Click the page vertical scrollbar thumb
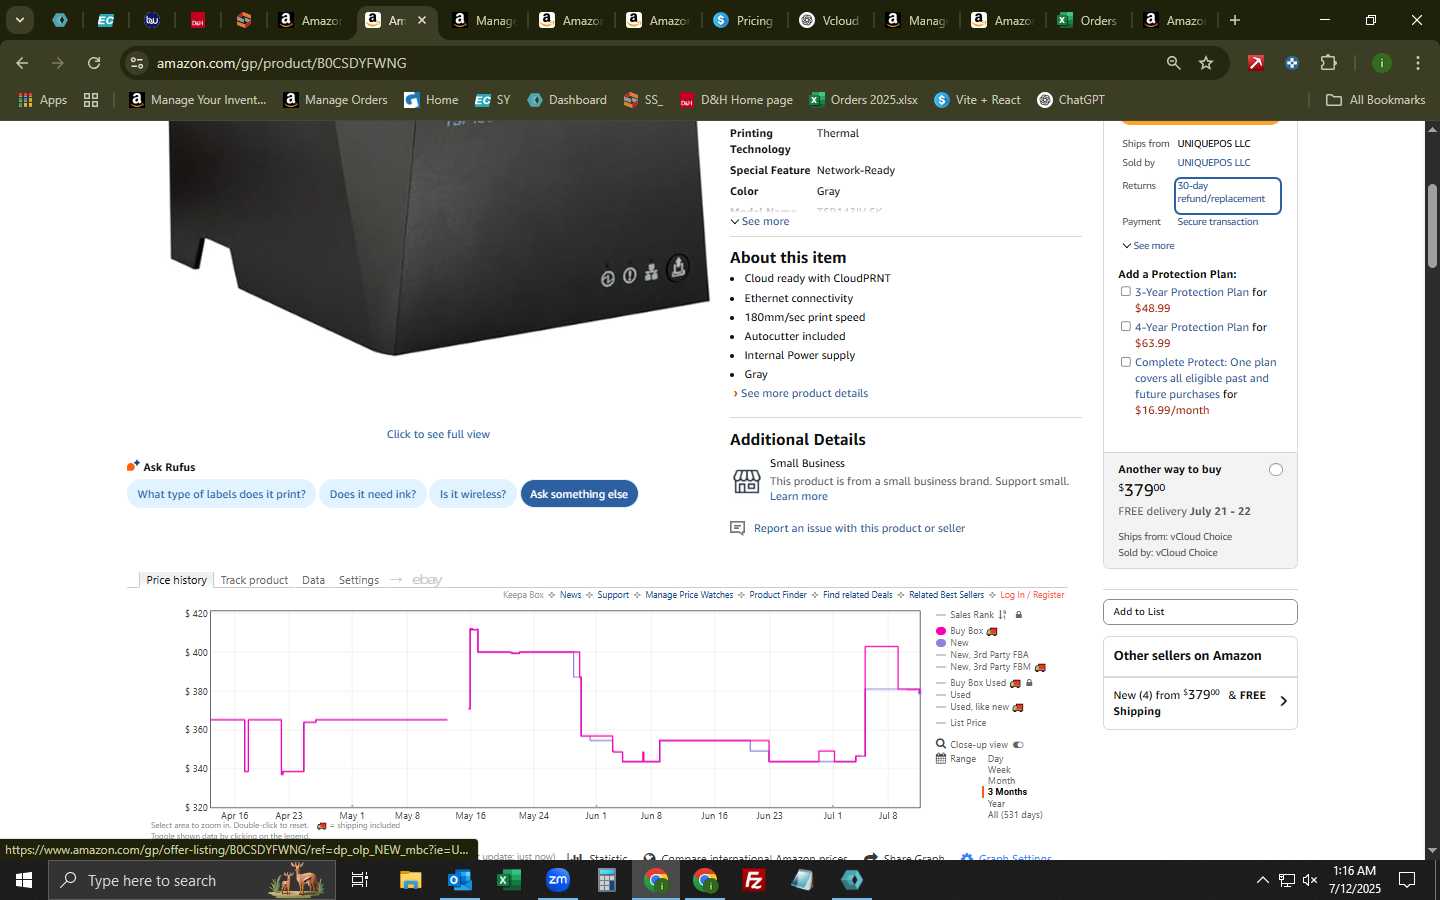 pos(1432,226)
